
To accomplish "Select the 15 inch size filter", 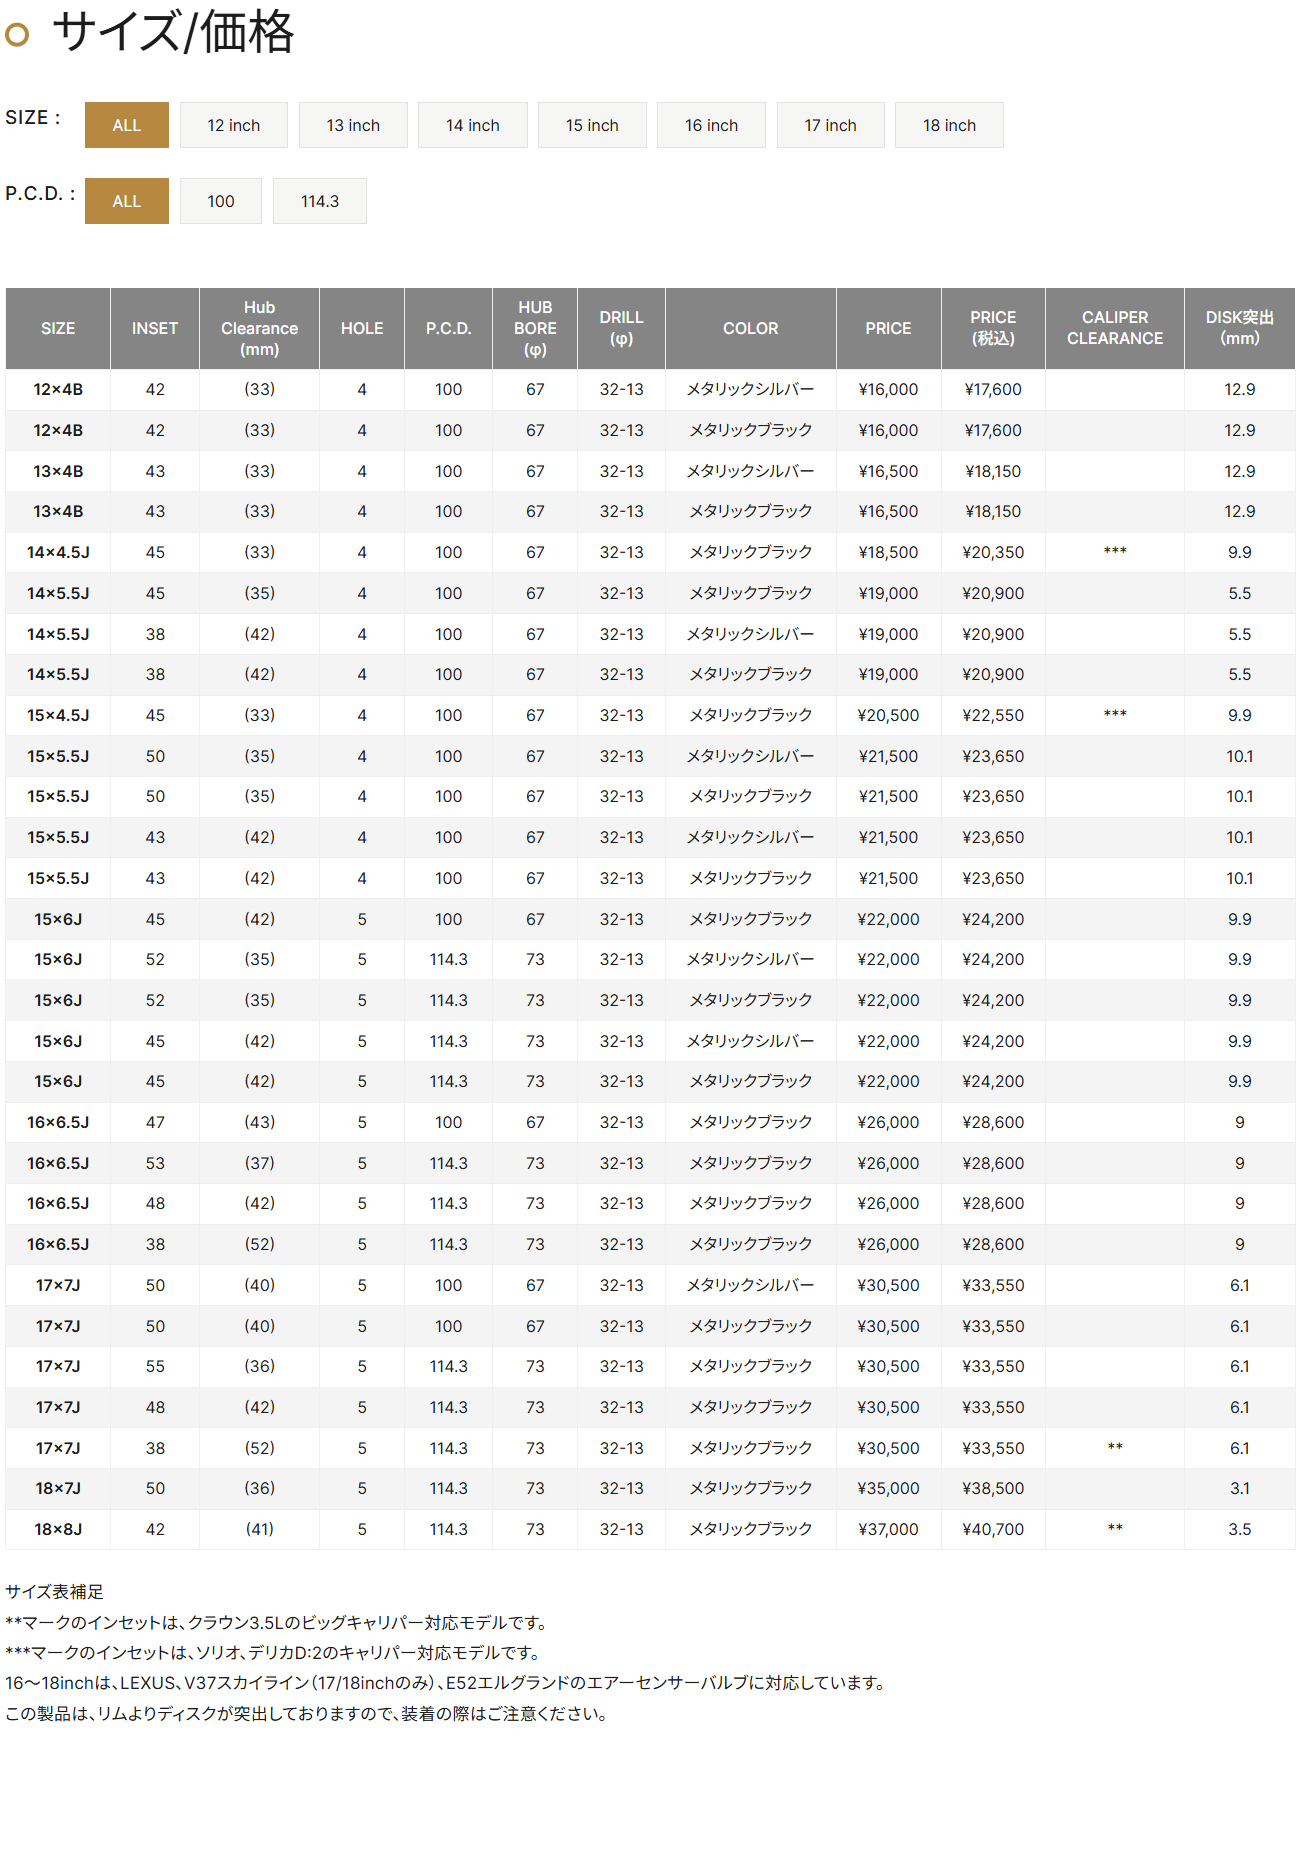I will pyautogui.click(x=592, y=125).
